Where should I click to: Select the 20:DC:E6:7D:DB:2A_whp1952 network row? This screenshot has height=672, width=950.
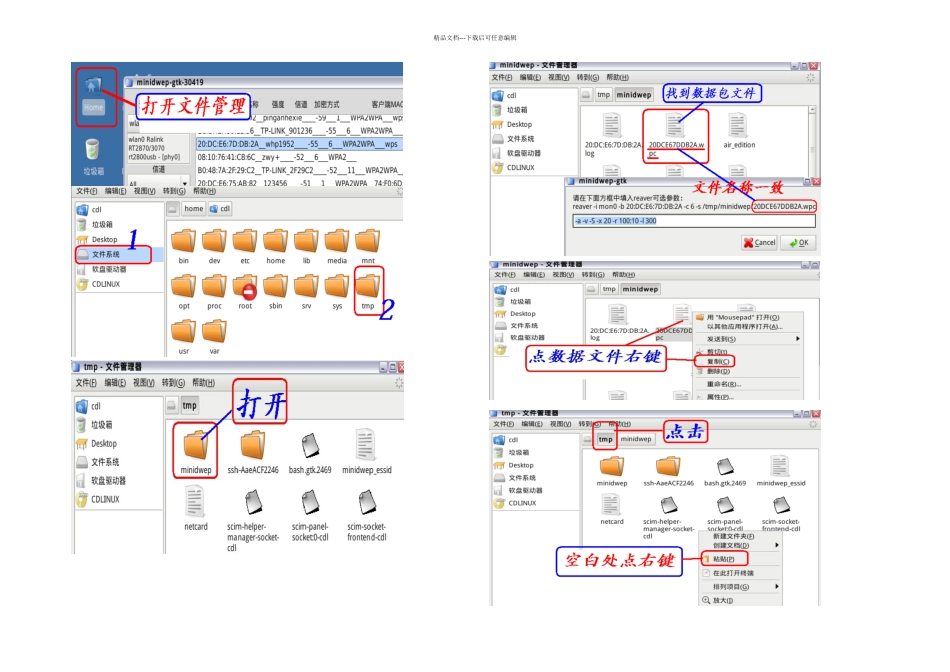(x=299, y=144)
